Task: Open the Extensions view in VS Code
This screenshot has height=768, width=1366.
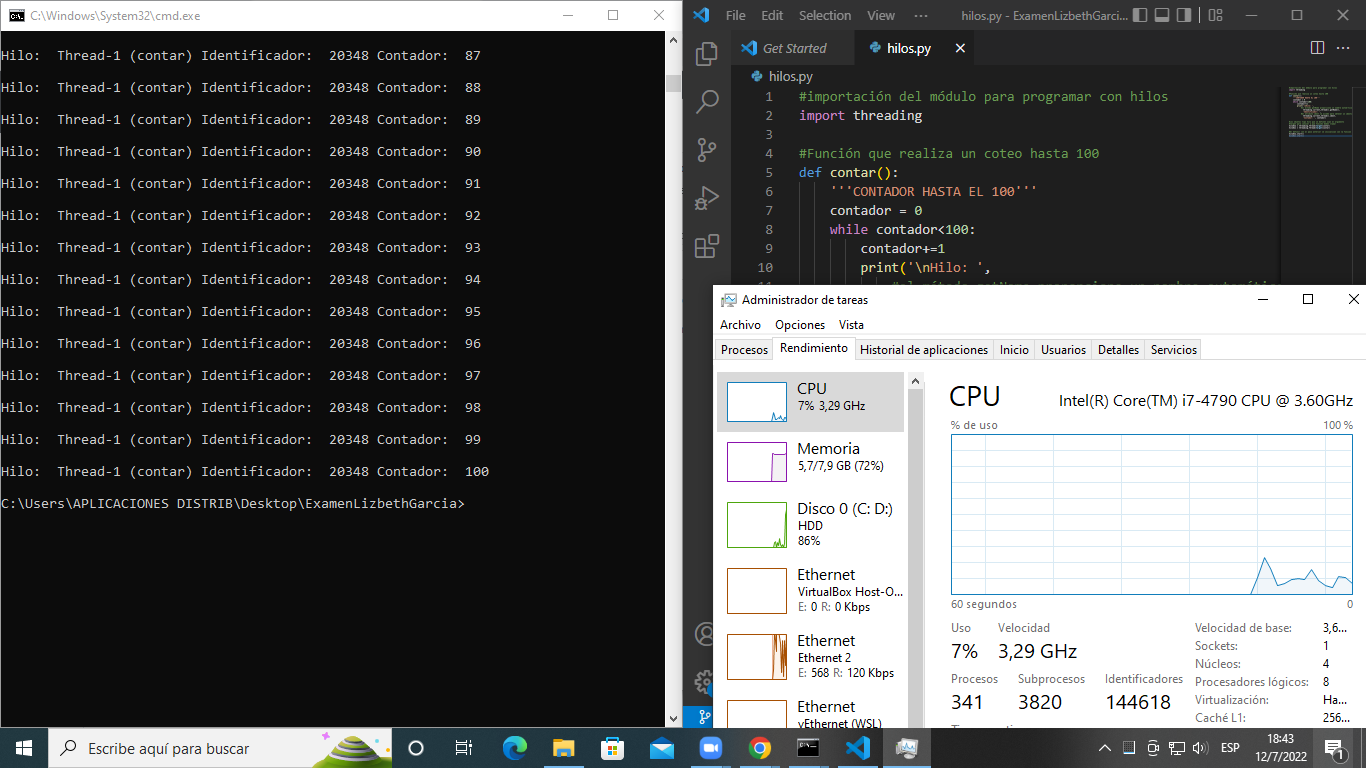Action: click(707, 245)
